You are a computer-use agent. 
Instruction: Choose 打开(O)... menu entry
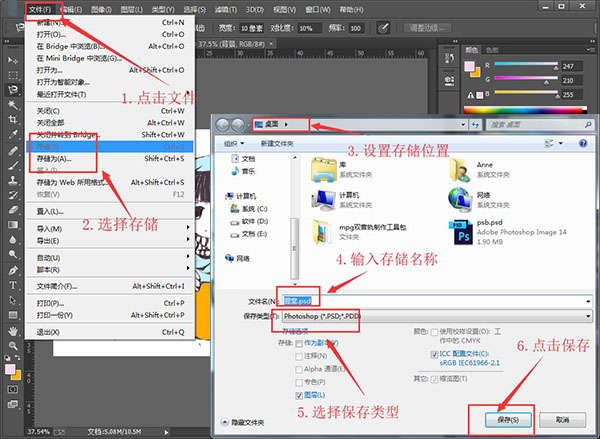coord(110,34)
